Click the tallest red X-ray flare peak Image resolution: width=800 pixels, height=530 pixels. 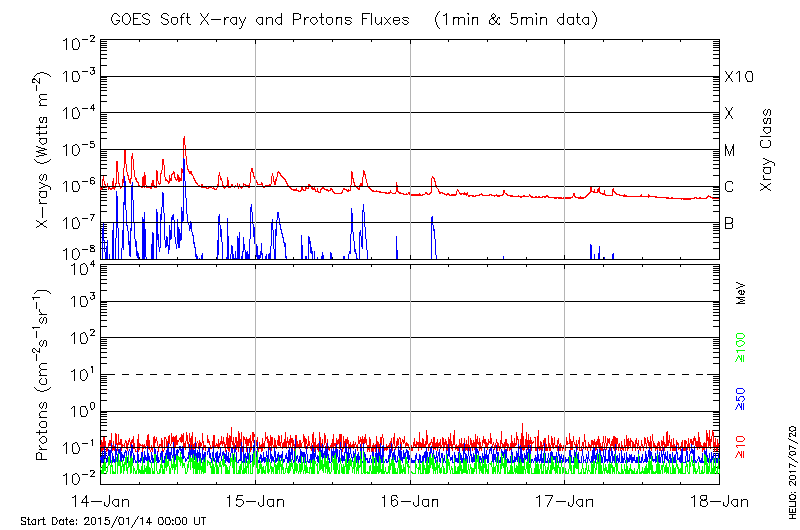click(x=184, y=138)
